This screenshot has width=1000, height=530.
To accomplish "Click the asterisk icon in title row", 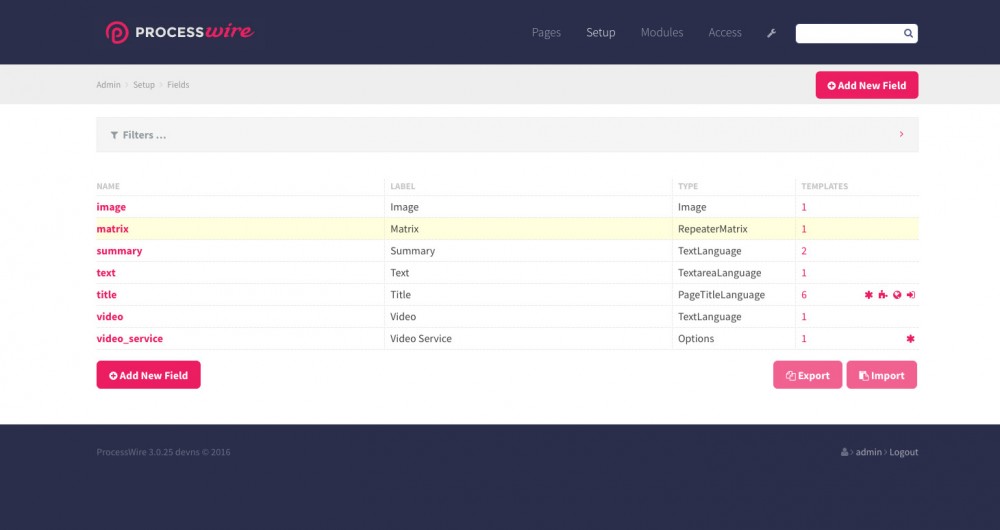I will (868, 295).
